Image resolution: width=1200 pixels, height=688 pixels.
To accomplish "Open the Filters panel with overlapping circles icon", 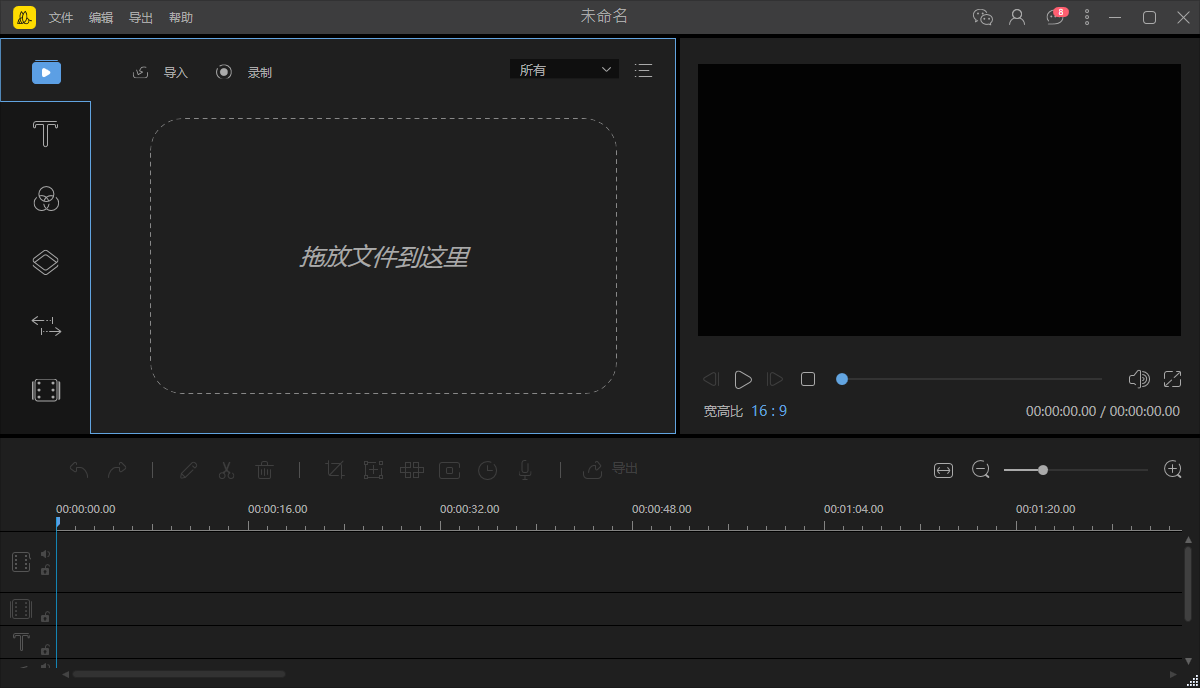I will (x=46, y=198).
